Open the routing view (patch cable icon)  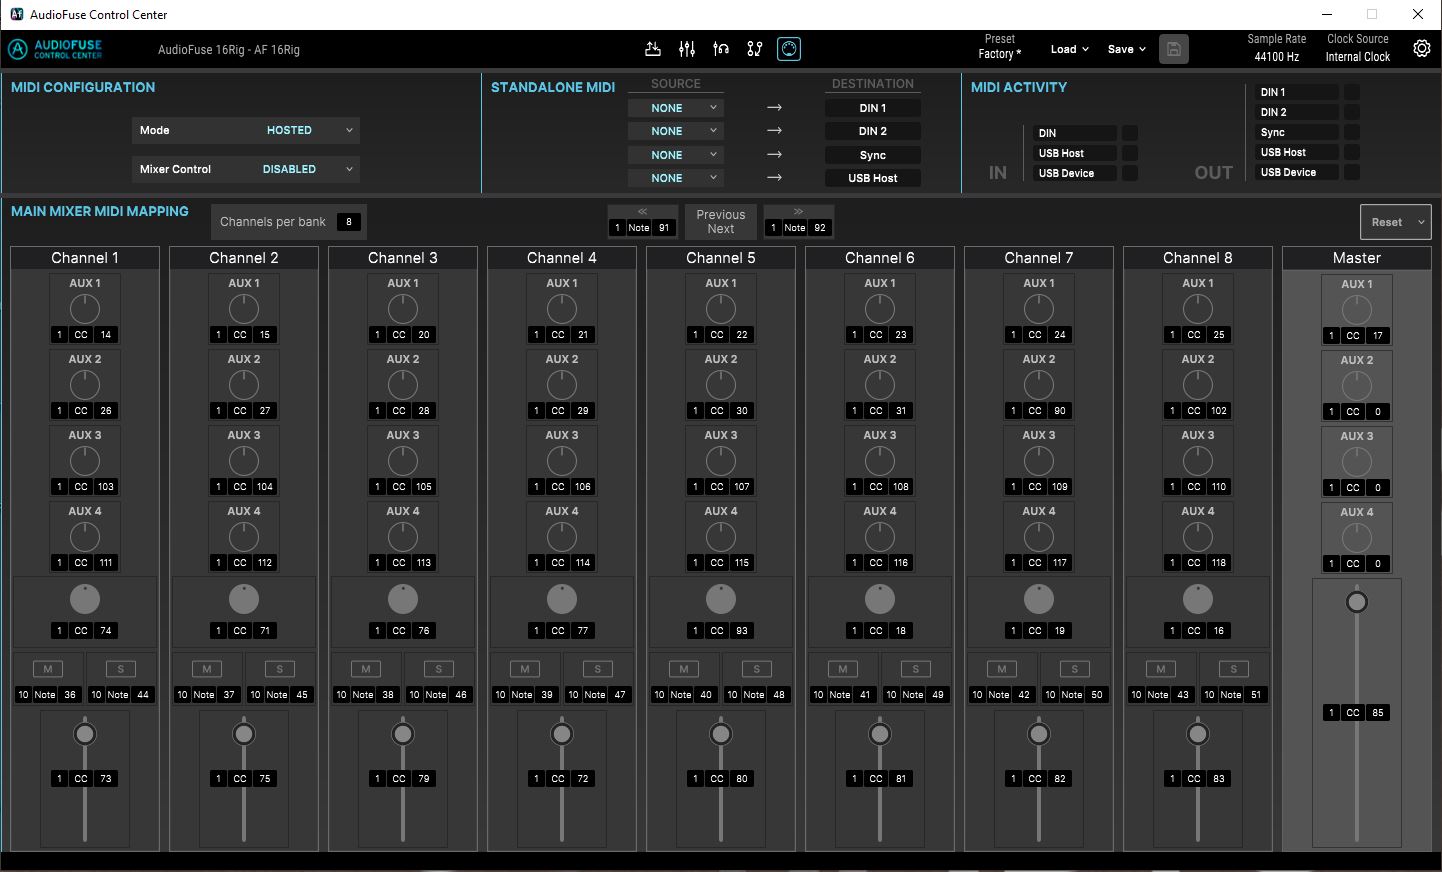point(755,48)
